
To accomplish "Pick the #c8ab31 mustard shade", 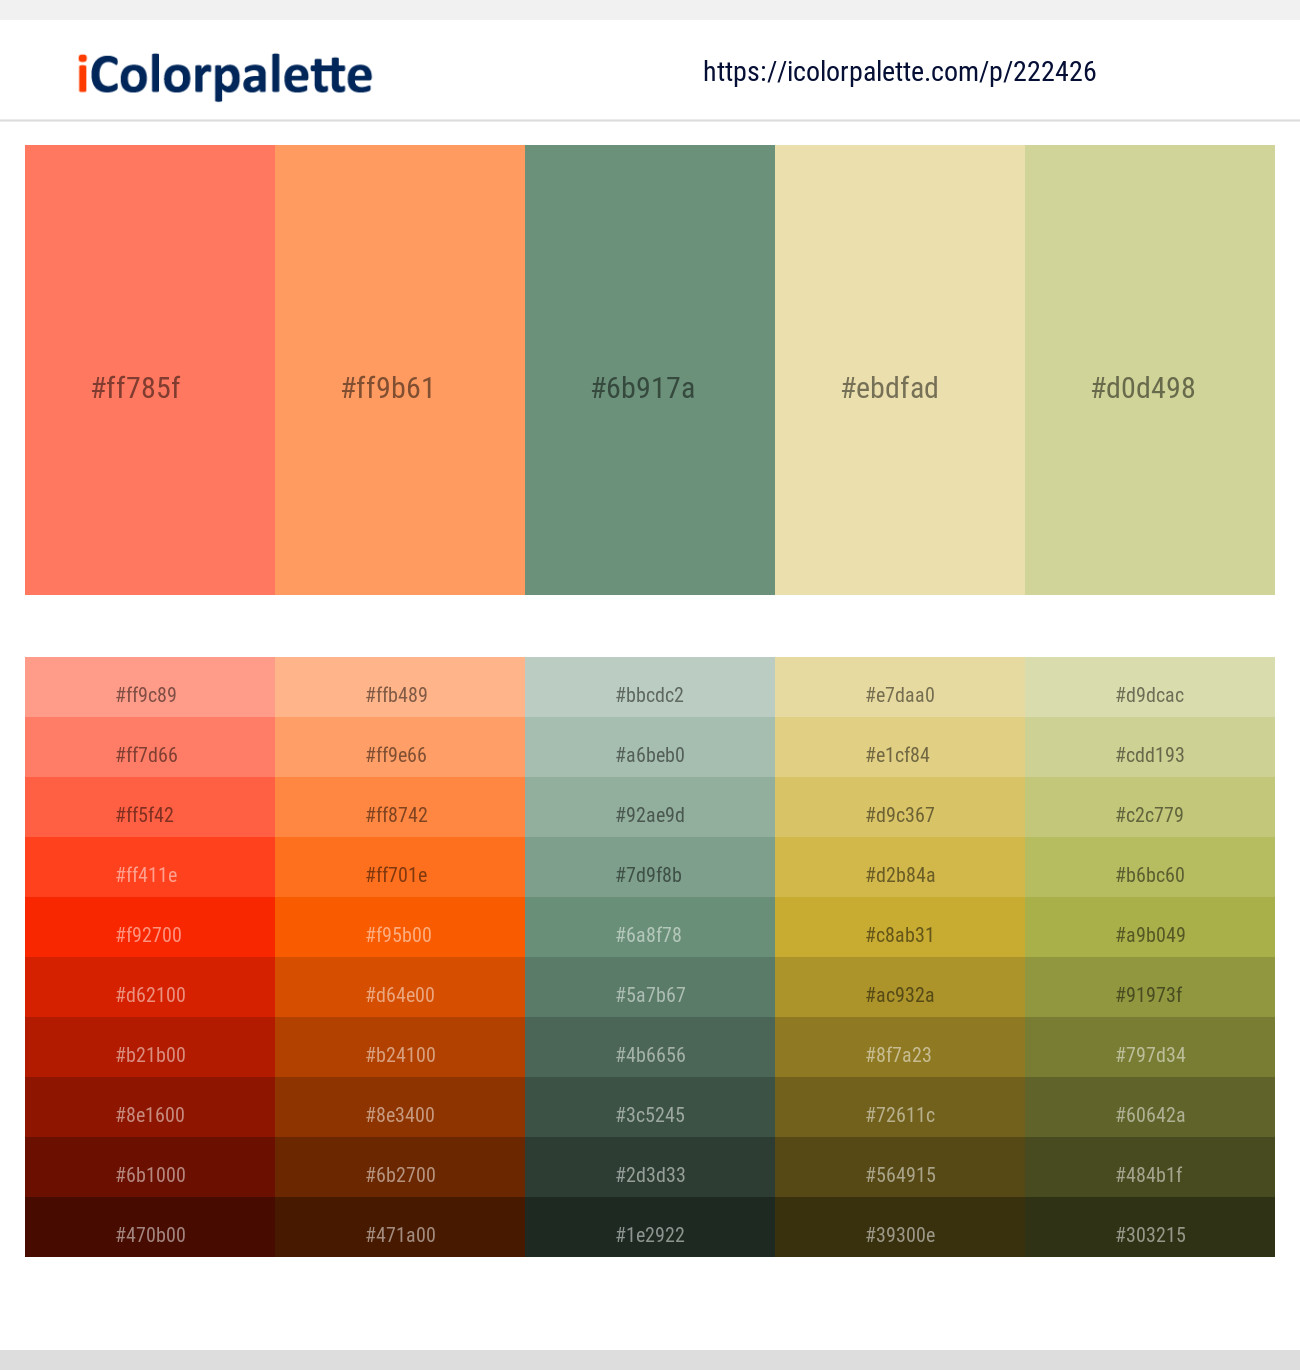I will [900, 934].
